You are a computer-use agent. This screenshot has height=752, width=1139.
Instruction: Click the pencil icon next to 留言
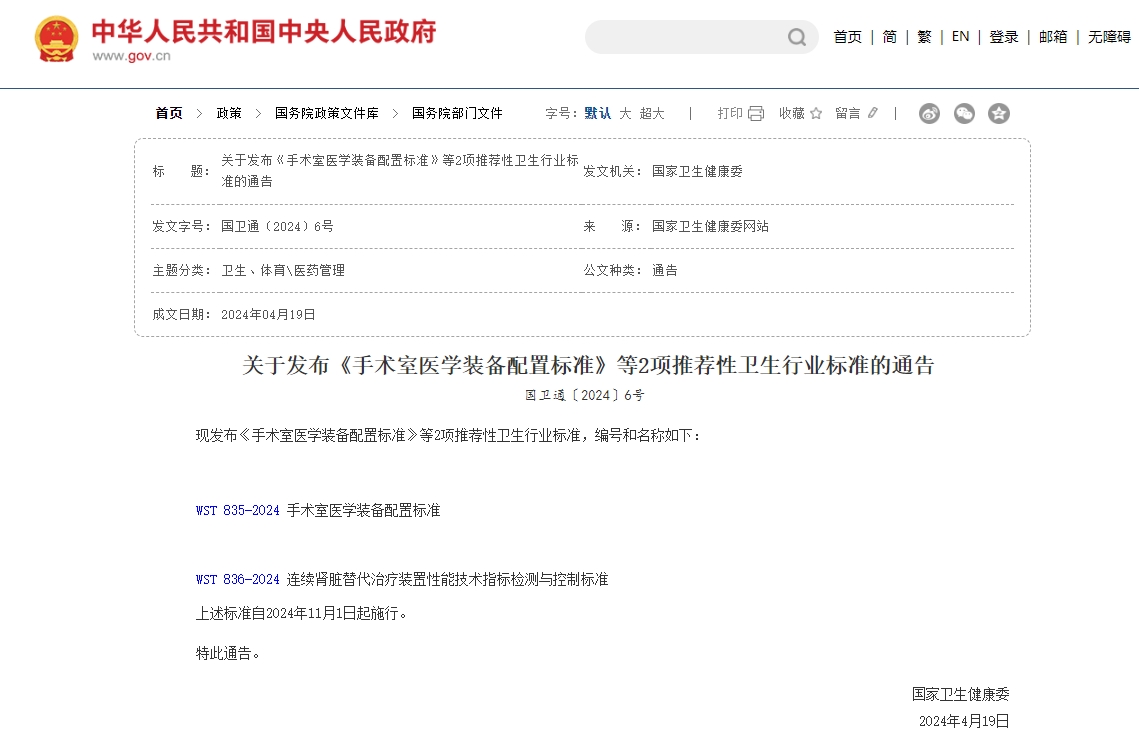click(872, 113)
